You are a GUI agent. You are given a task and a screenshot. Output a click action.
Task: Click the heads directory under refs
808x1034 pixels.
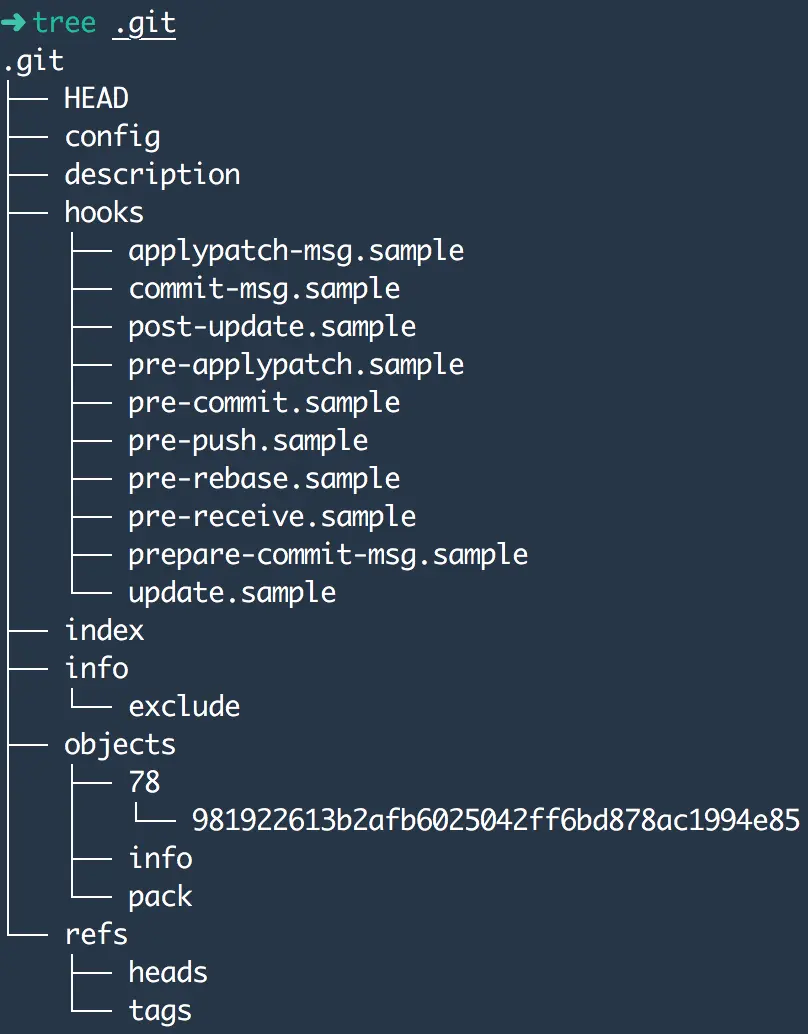[168, 972]
